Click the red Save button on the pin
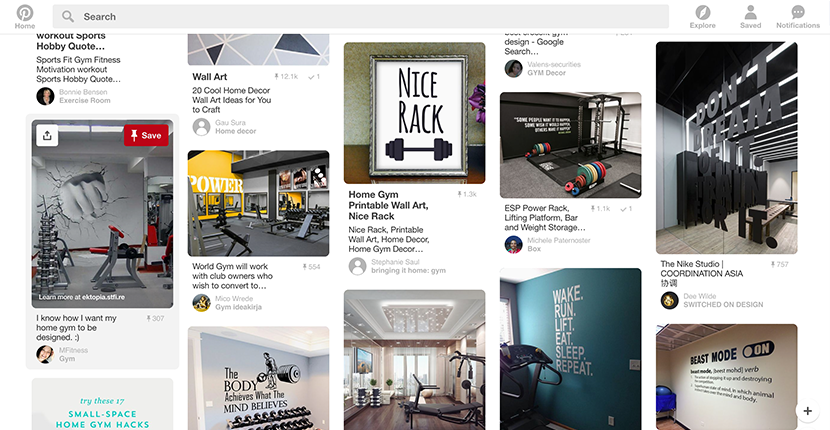830x430 pixels. pos(146,136)
